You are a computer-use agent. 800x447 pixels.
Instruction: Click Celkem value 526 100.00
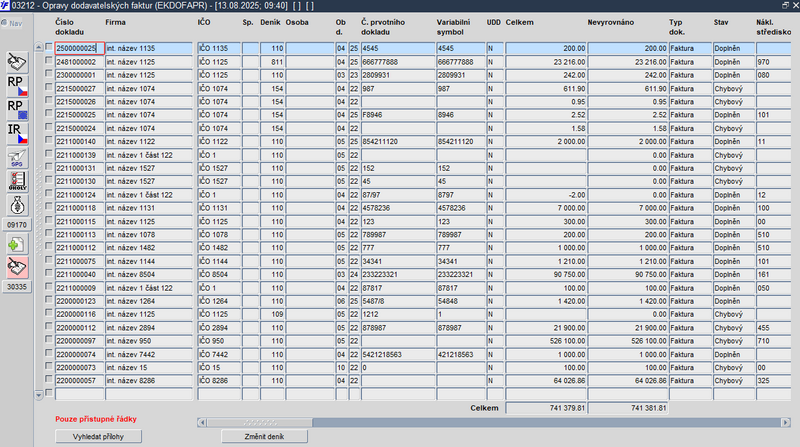click(x=546, y=340)
